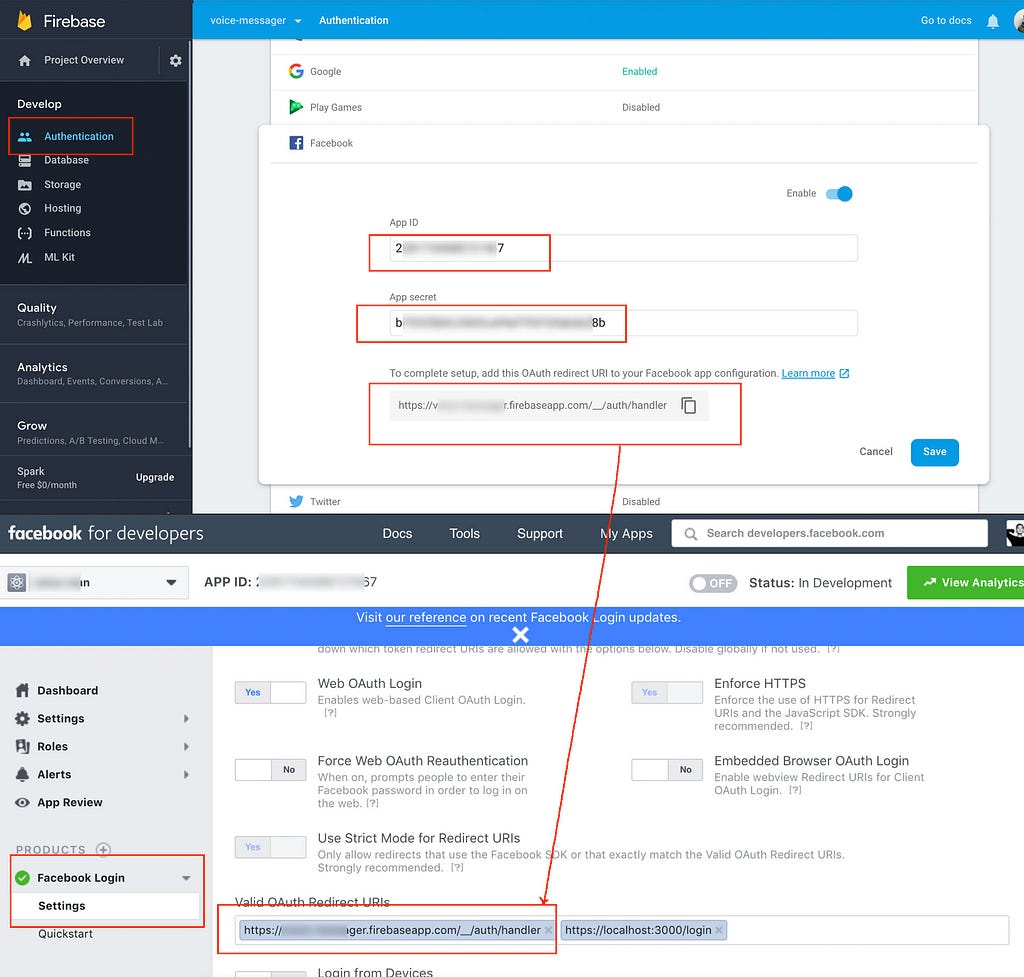
Task: Click the Facebook search magnifier icon
Action: [690, 534]
